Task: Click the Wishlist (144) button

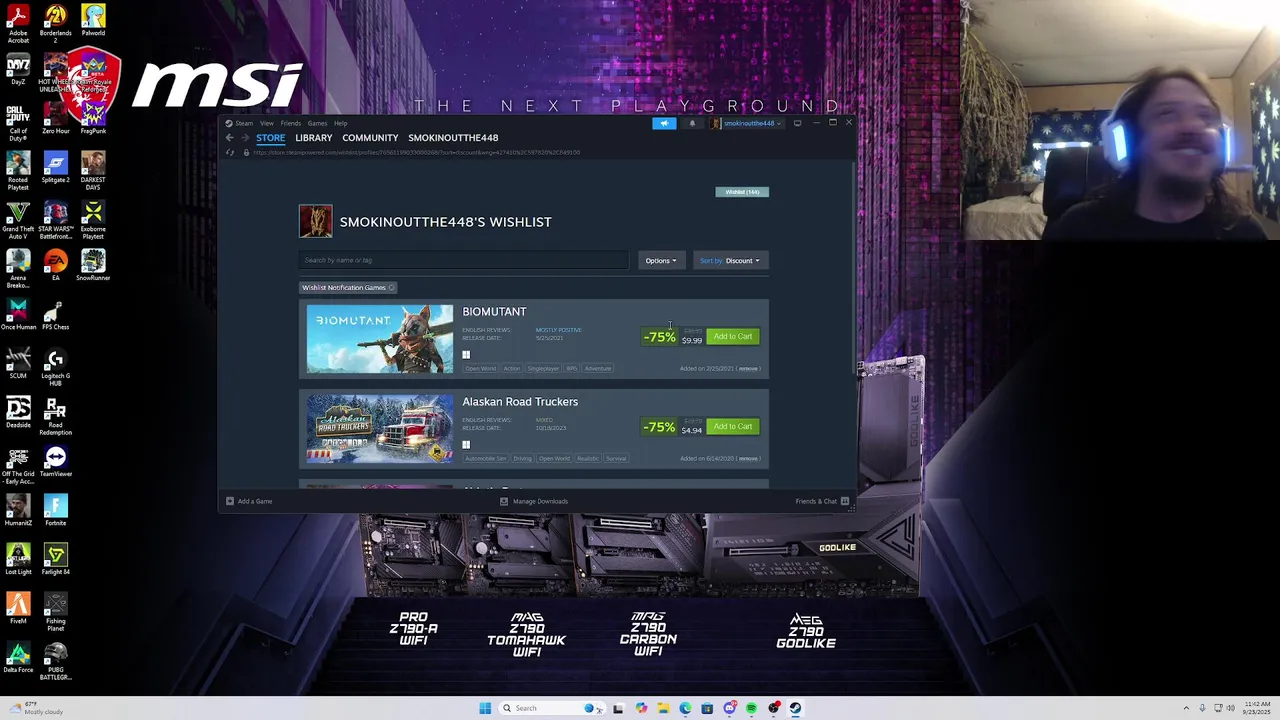Action: pyautogui.click(x=742, y=192)
